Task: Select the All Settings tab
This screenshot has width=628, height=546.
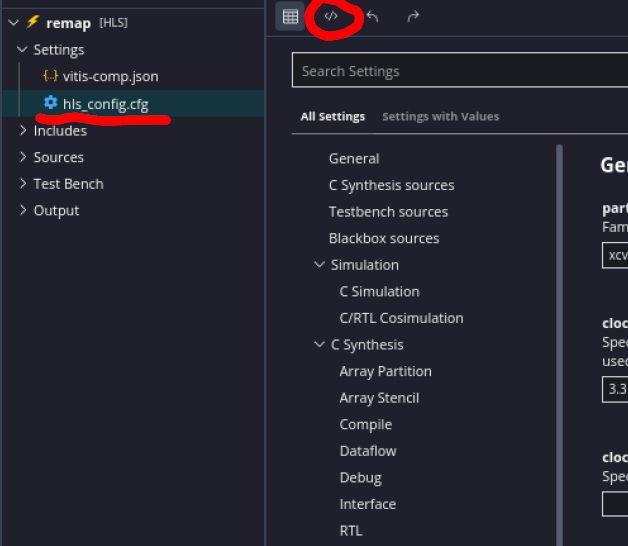Action: tap(333, 117)
